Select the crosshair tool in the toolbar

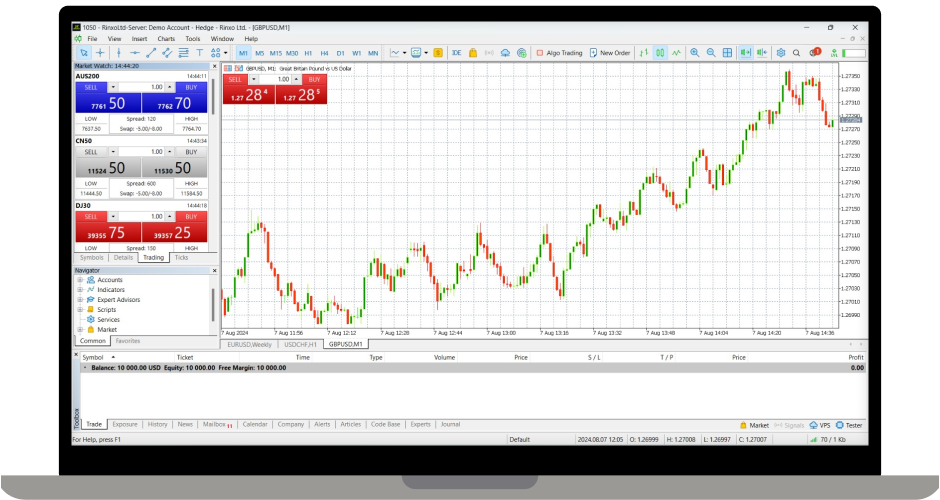[101, 52]
